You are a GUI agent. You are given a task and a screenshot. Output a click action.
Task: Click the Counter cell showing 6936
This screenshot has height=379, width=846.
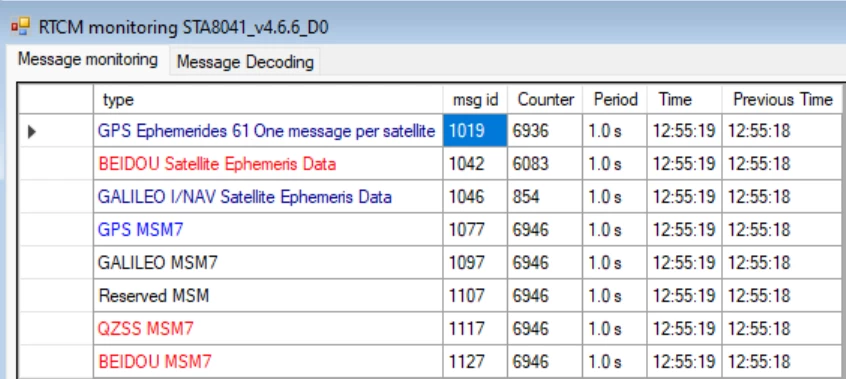tap(545, 131)
